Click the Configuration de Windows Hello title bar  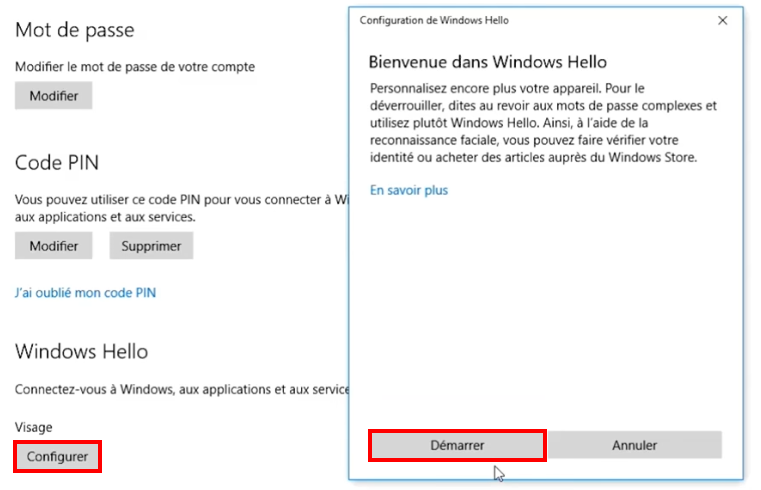(534, 20)
